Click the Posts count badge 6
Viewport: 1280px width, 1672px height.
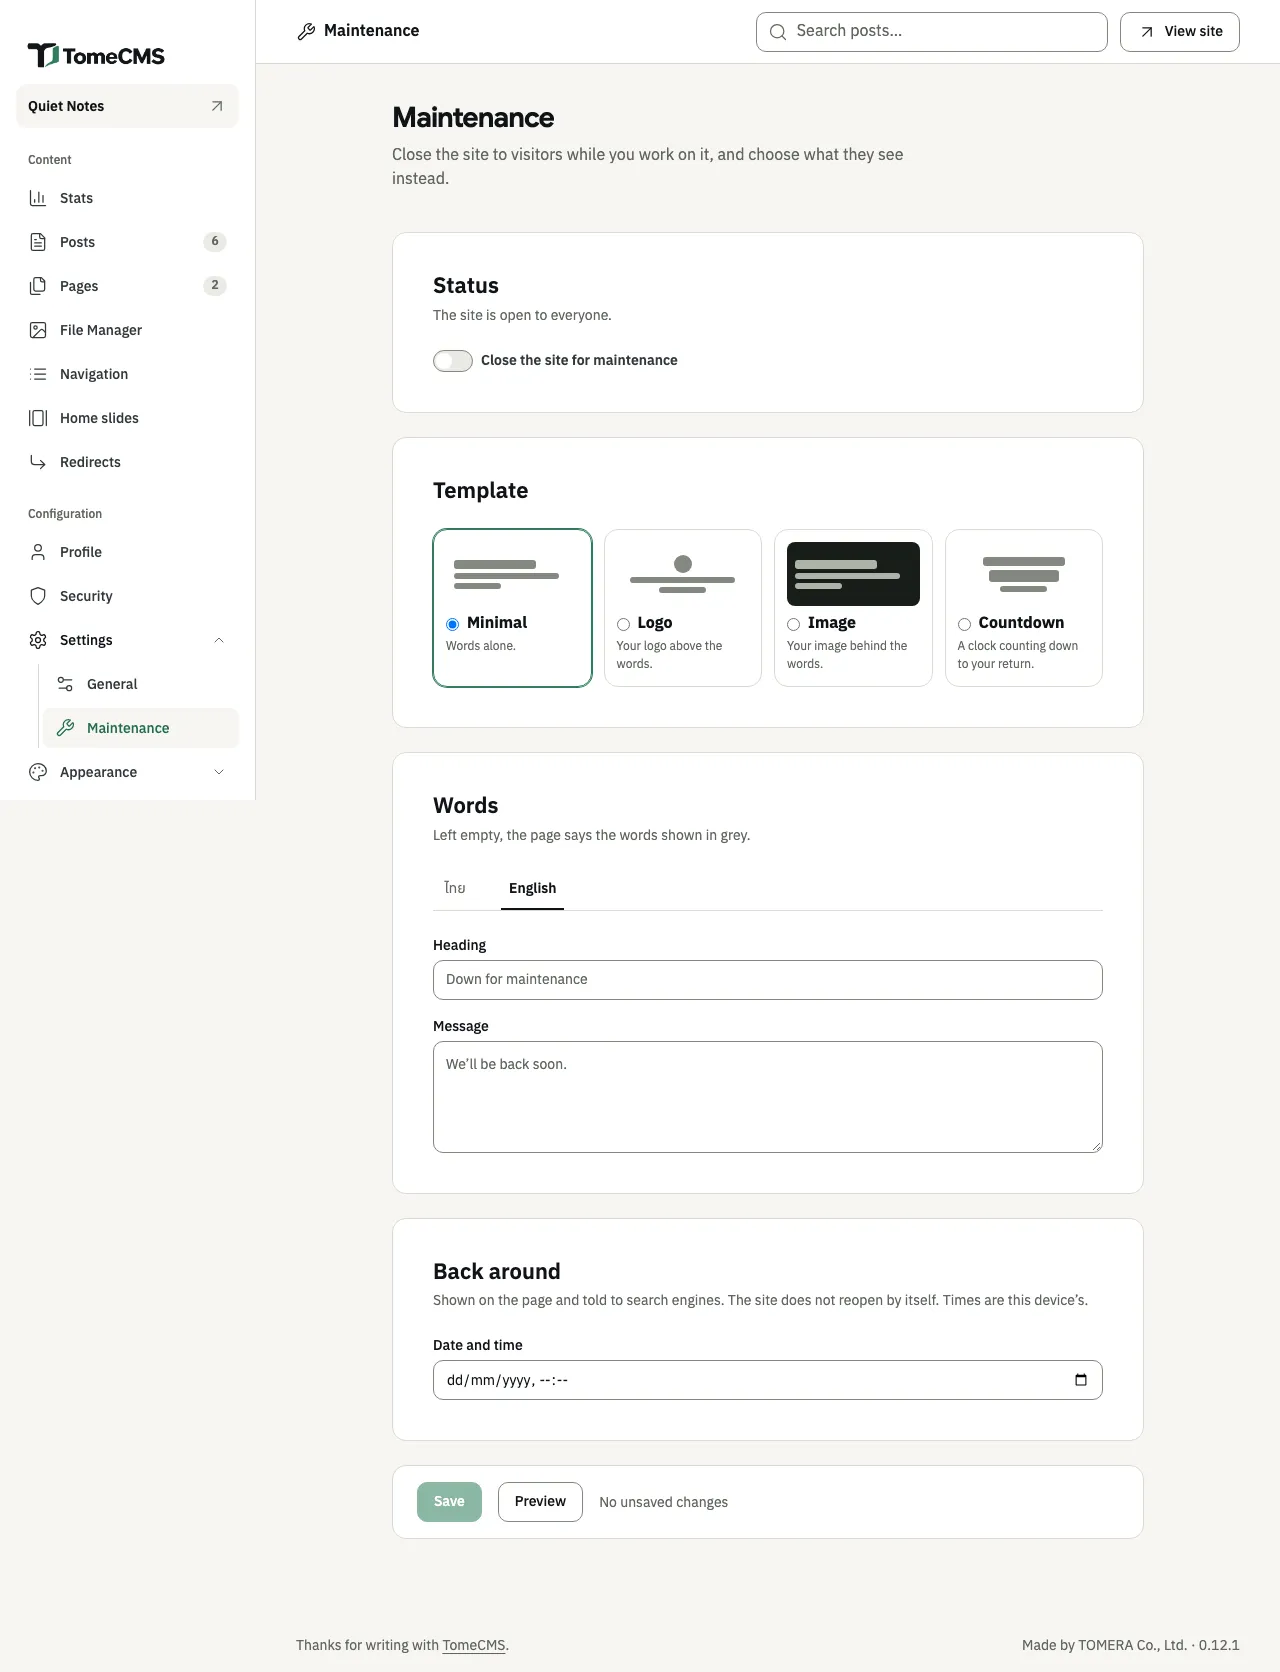tap(215, 242)
